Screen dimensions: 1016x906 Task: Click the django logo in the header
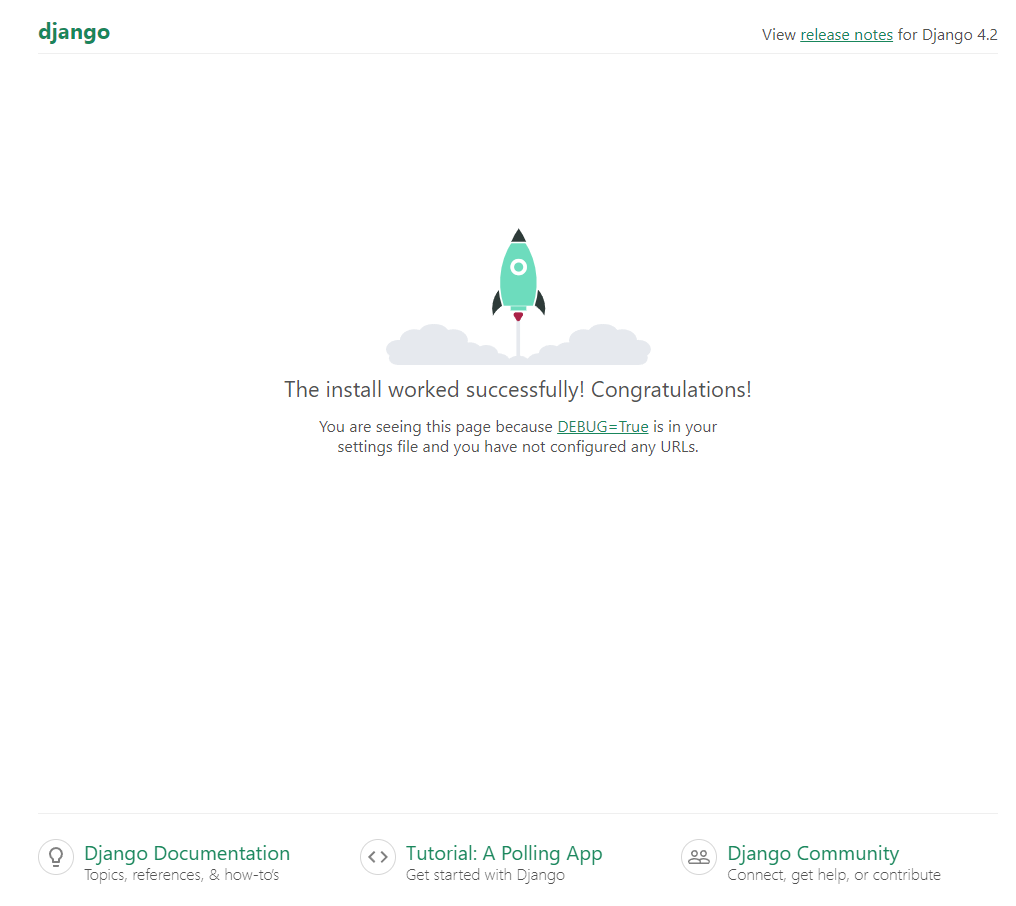click(74, 32)
